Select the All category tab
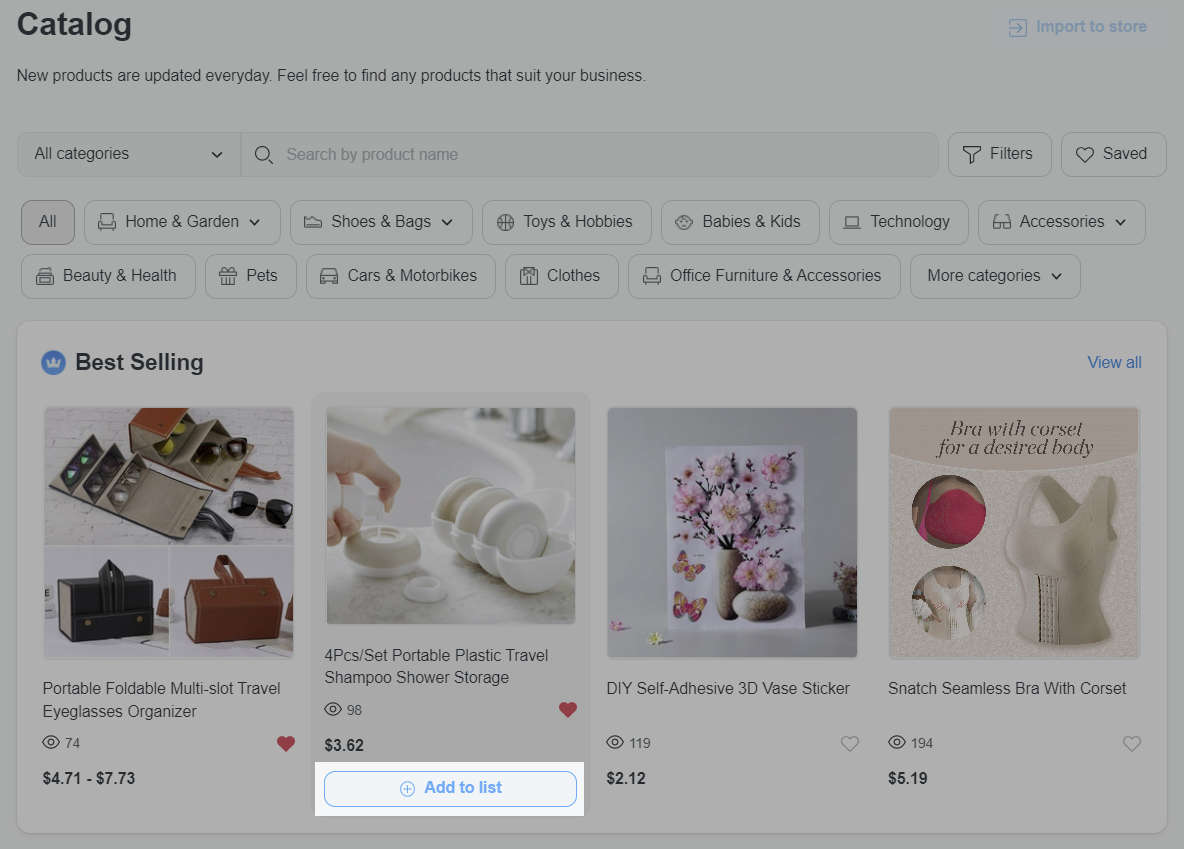The height and width of the screenshot is (849, 1184). [48, 222]
